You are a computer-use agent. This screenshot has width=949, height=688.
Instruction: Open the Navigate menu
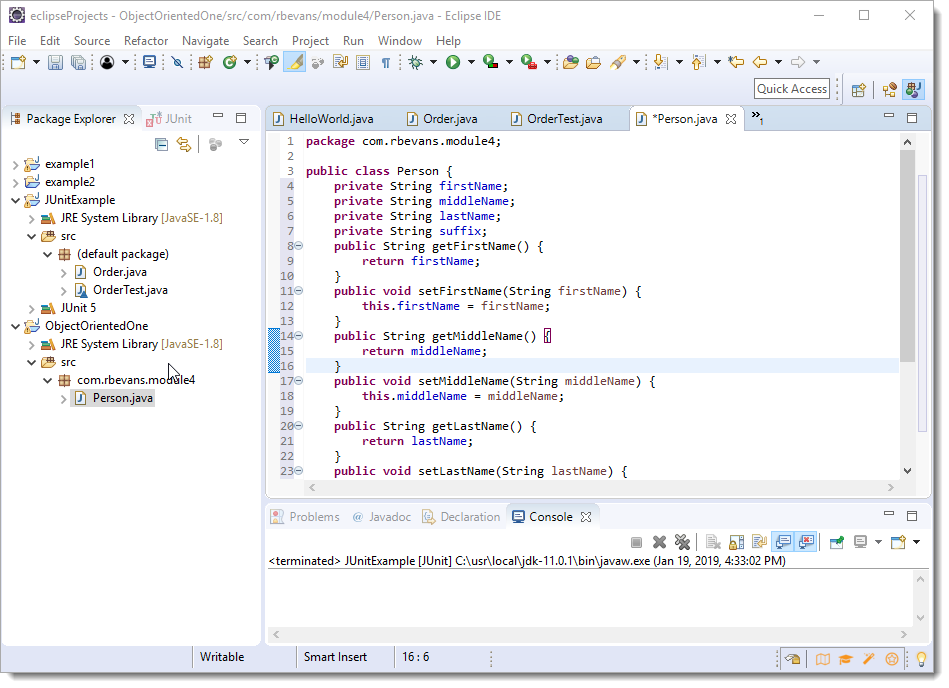(x=206, y=41)
